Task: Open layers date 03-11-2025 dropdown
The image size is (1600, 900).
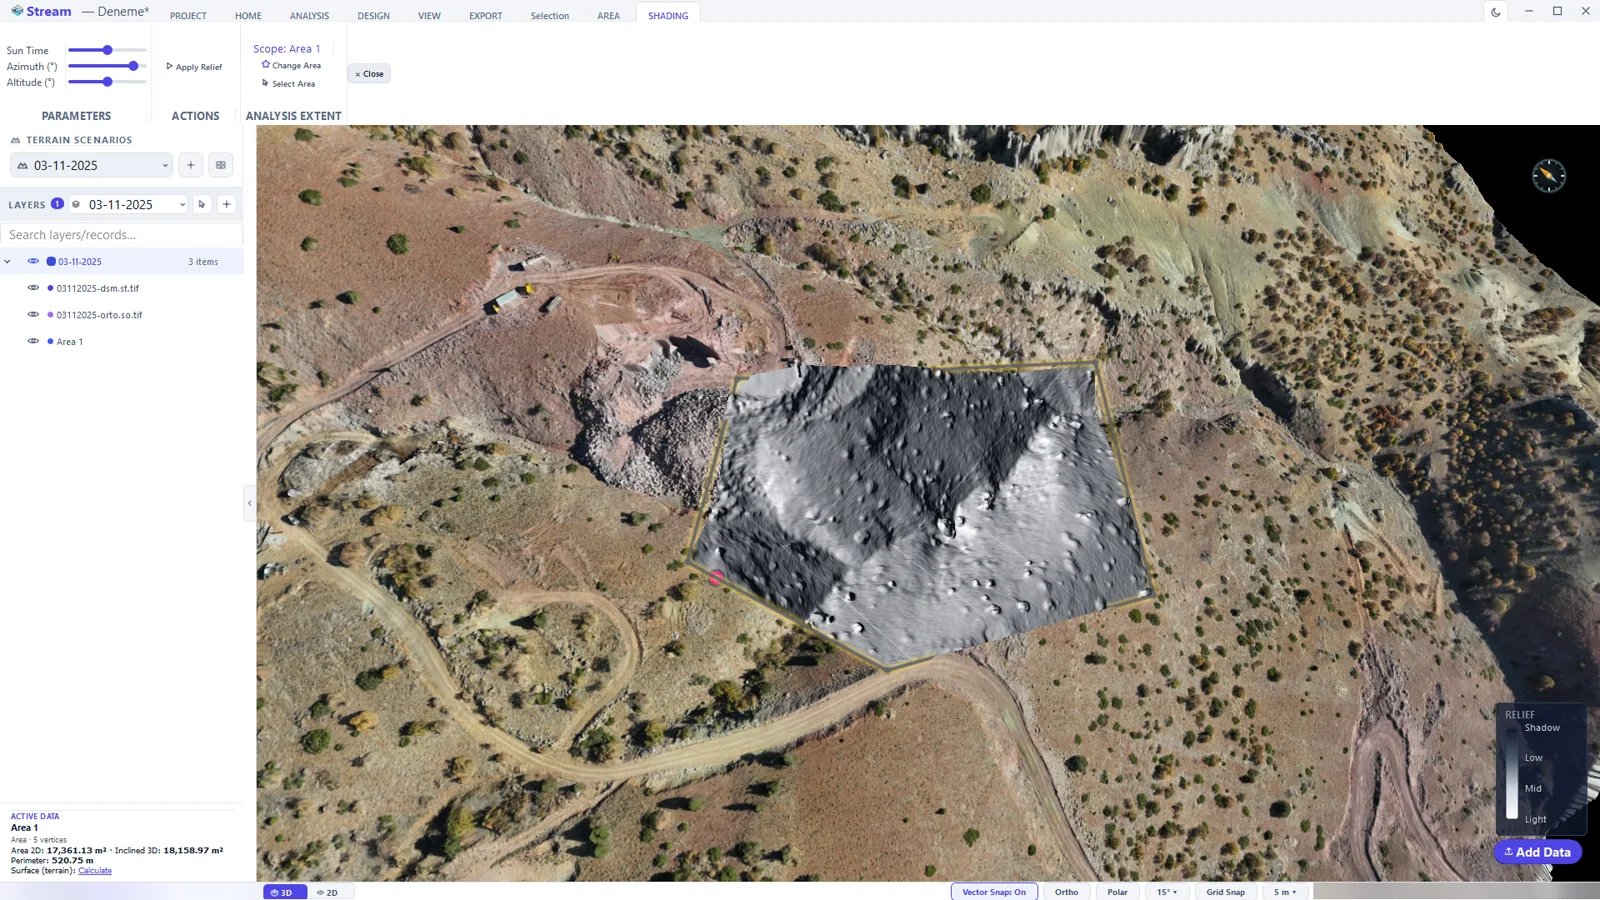Action: point(128,204)
